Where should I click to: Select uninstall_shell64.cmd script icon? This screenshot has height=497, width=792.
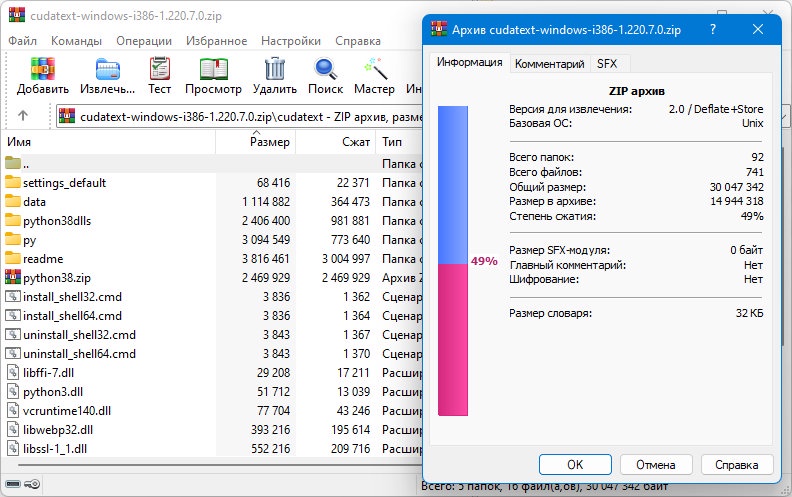[x=13, y=354]
